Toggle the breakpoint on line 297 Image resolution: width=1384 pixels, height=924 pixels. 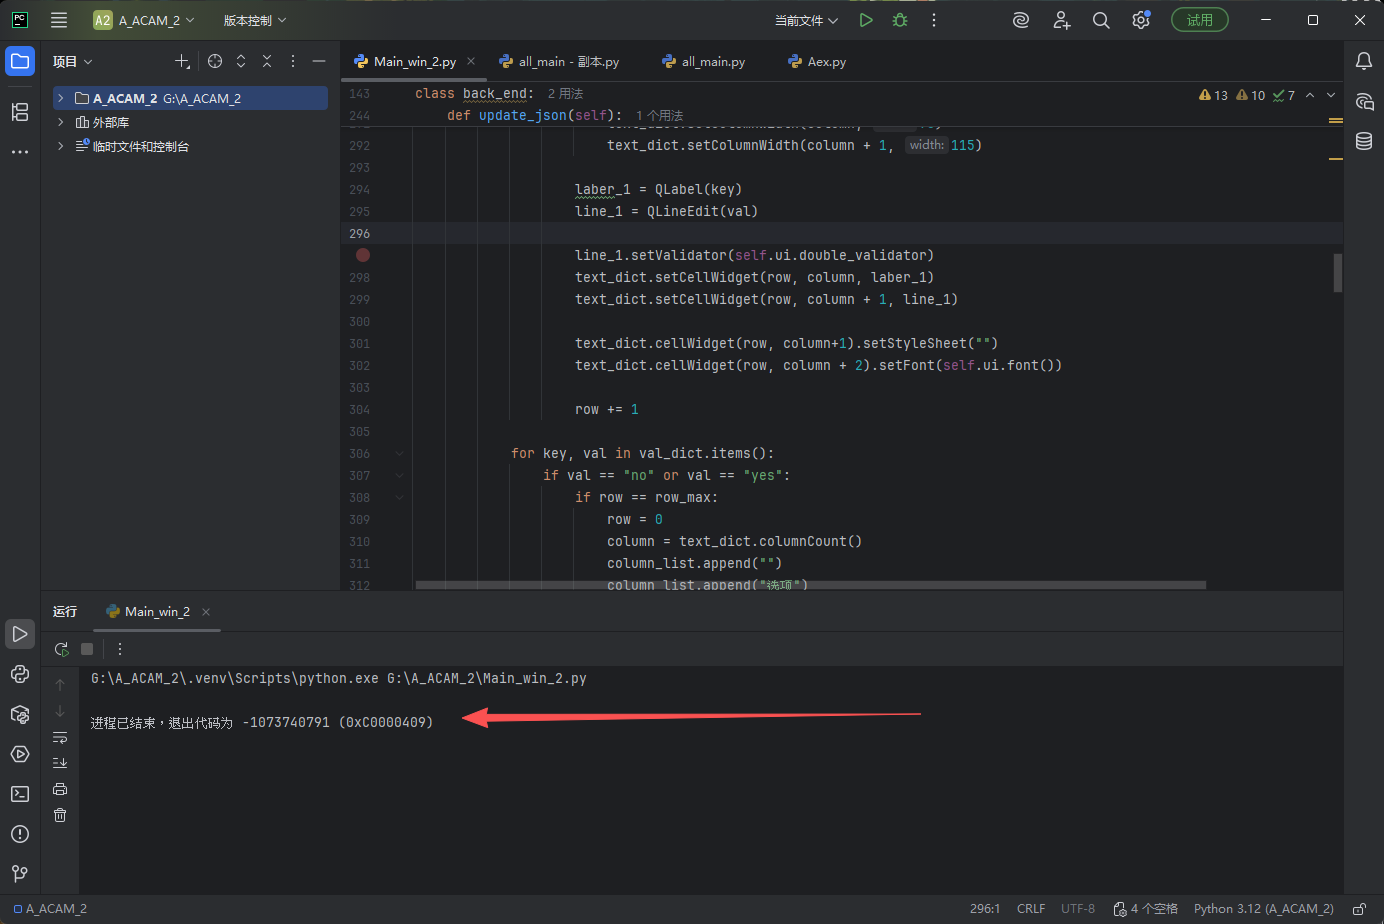pyautogui.click(x=362, y=255)
